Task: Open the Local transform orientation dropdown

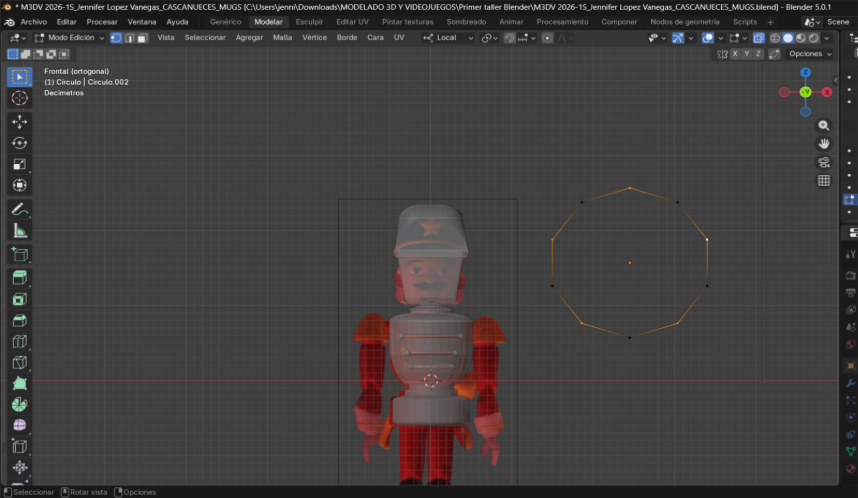Action: (446, 38)
